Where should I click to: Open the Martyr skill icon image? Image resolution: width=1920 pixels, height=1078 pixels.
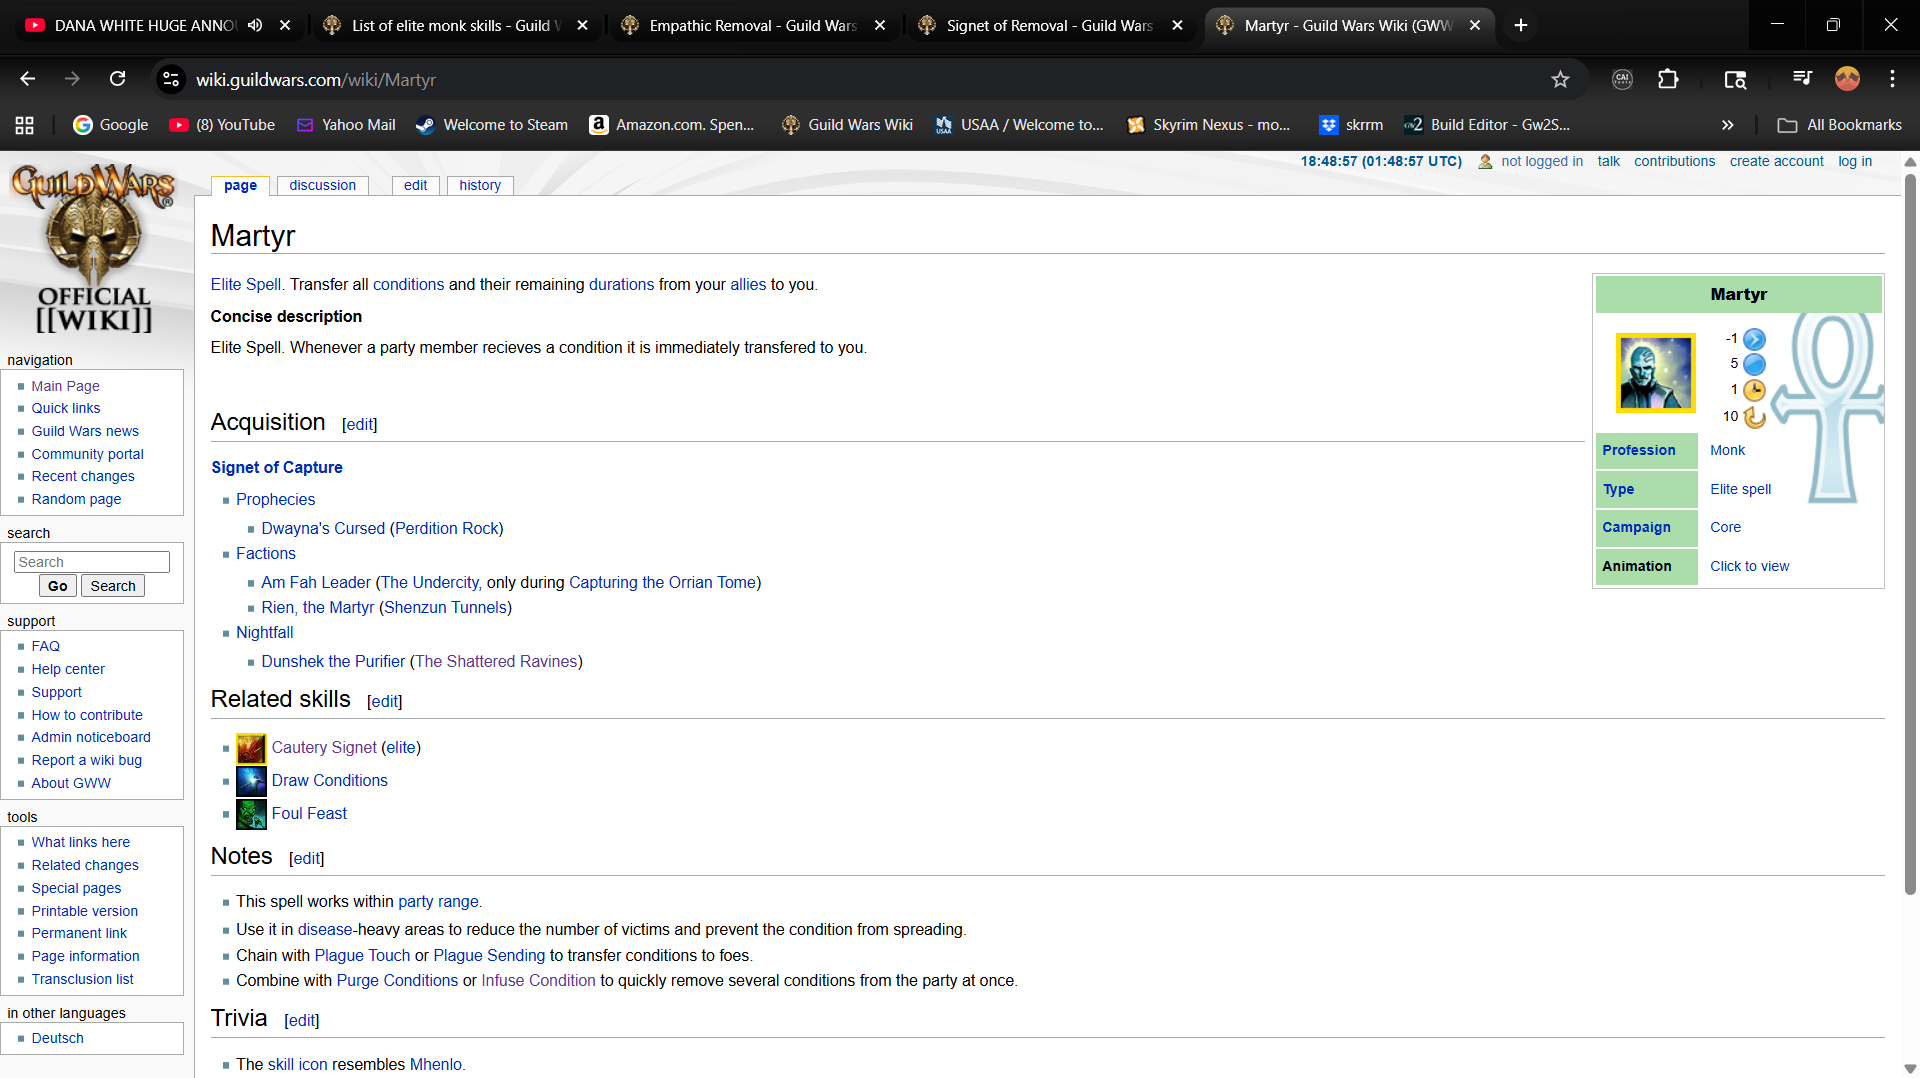pyautogui.click(x=1655, y=373)
